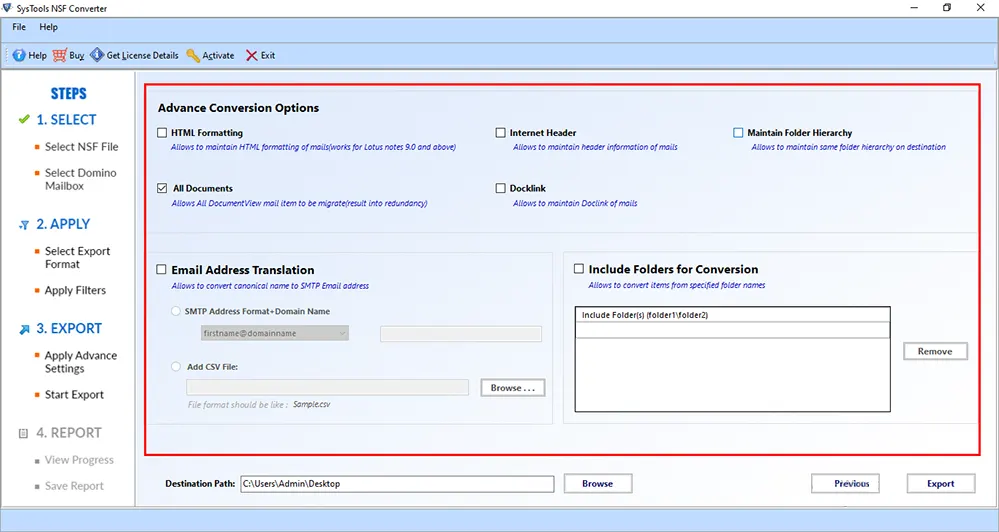Minimize the SysTools NSF Converter window
This screenshot has height=532, width=999.
pyautogui.click(x=915, y=8)
